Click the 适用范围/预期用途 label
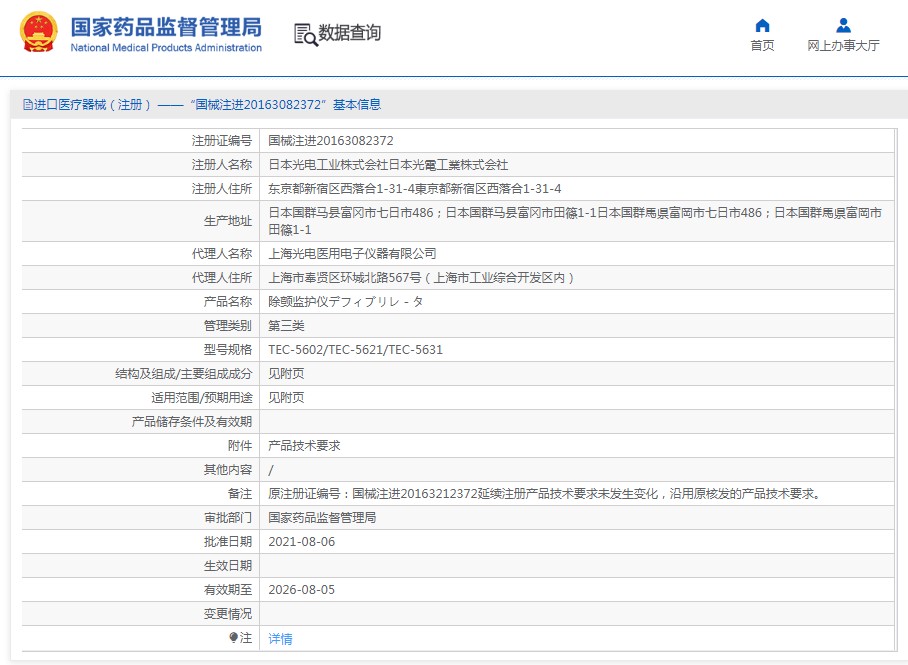The width and height of the screenshot is (908, 665). [202, 398]
